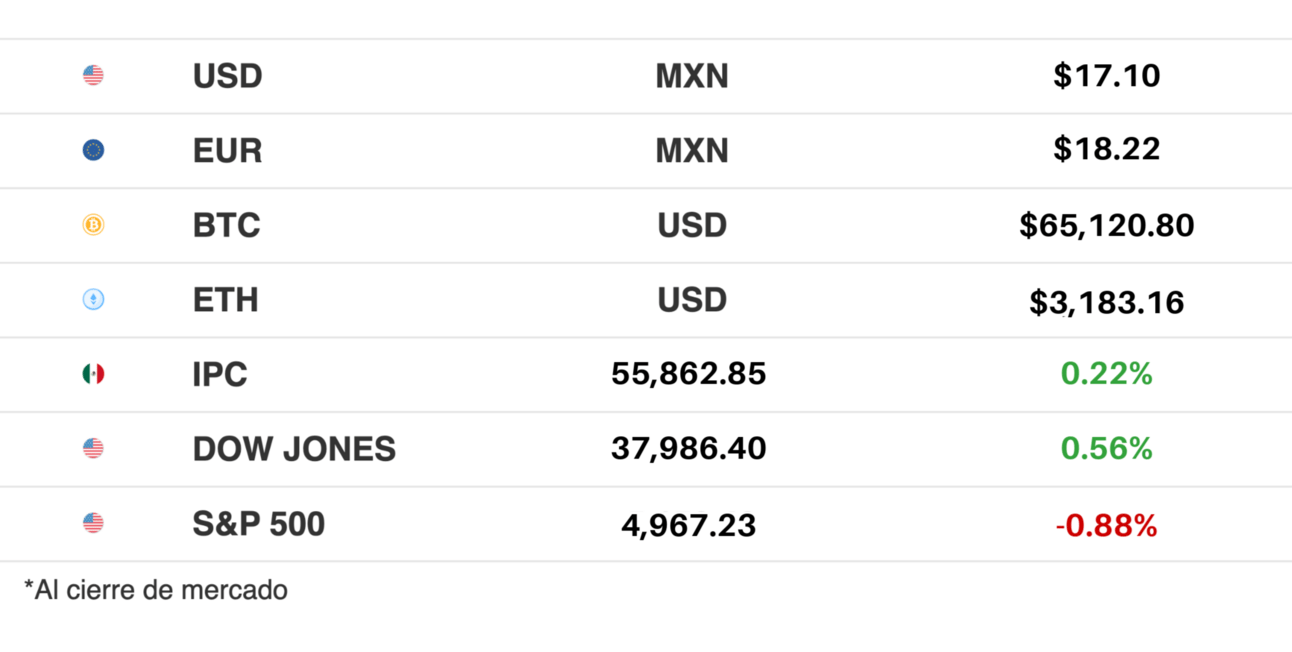
Task: Click the Mexico flag icon
Action: coord(93,374)
